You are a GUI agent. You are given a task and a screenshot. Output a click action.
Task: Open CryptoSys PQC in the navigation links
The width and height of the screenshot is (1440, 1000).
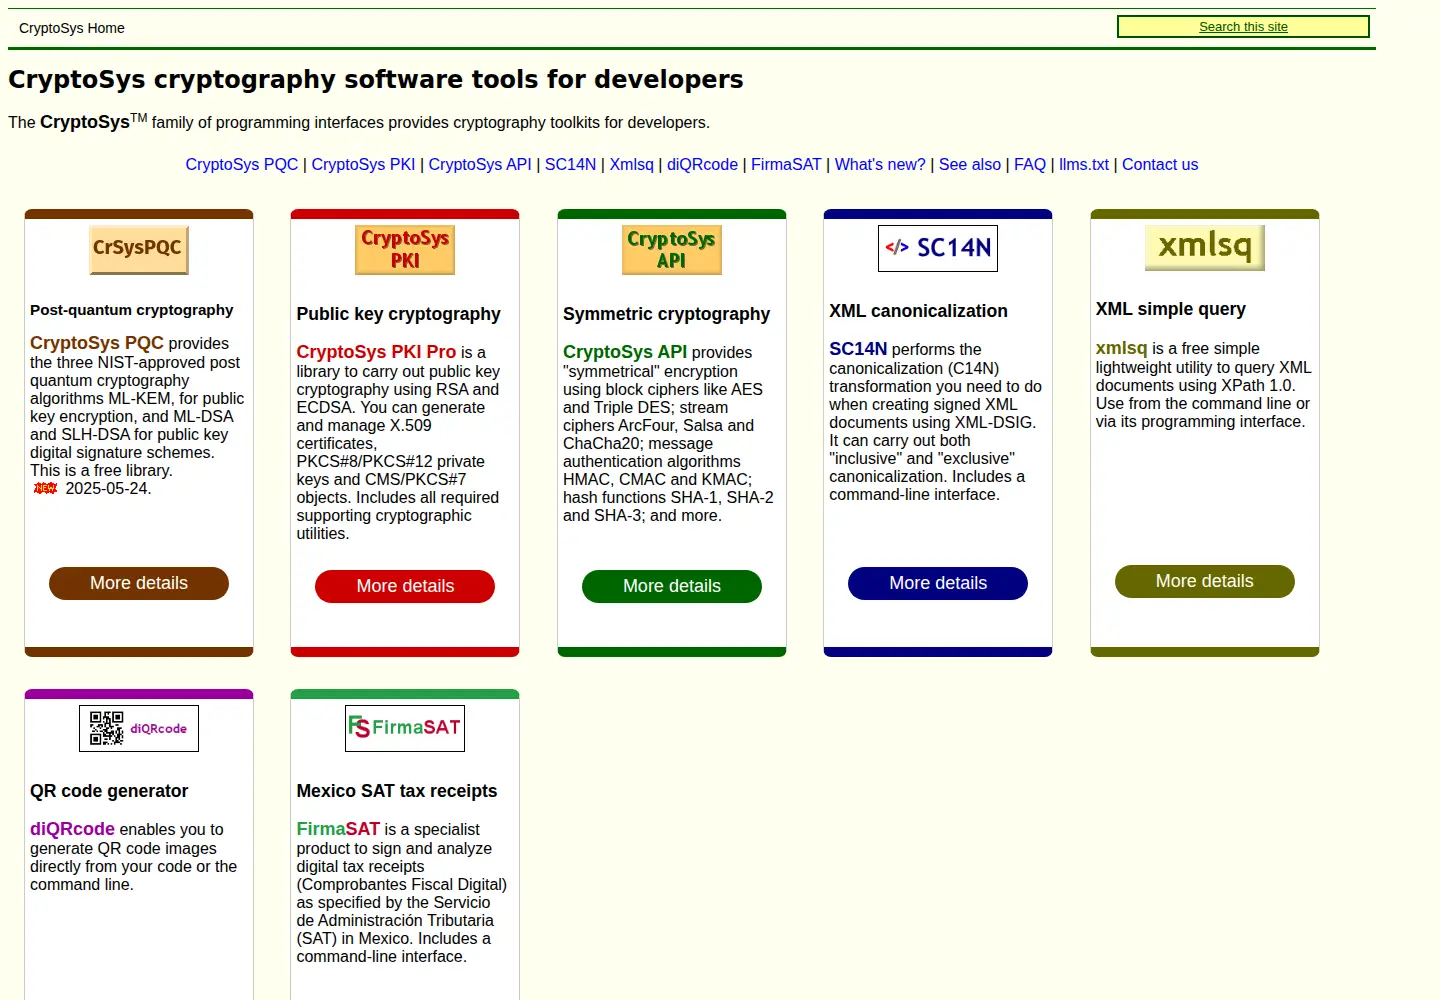point(242,165)
